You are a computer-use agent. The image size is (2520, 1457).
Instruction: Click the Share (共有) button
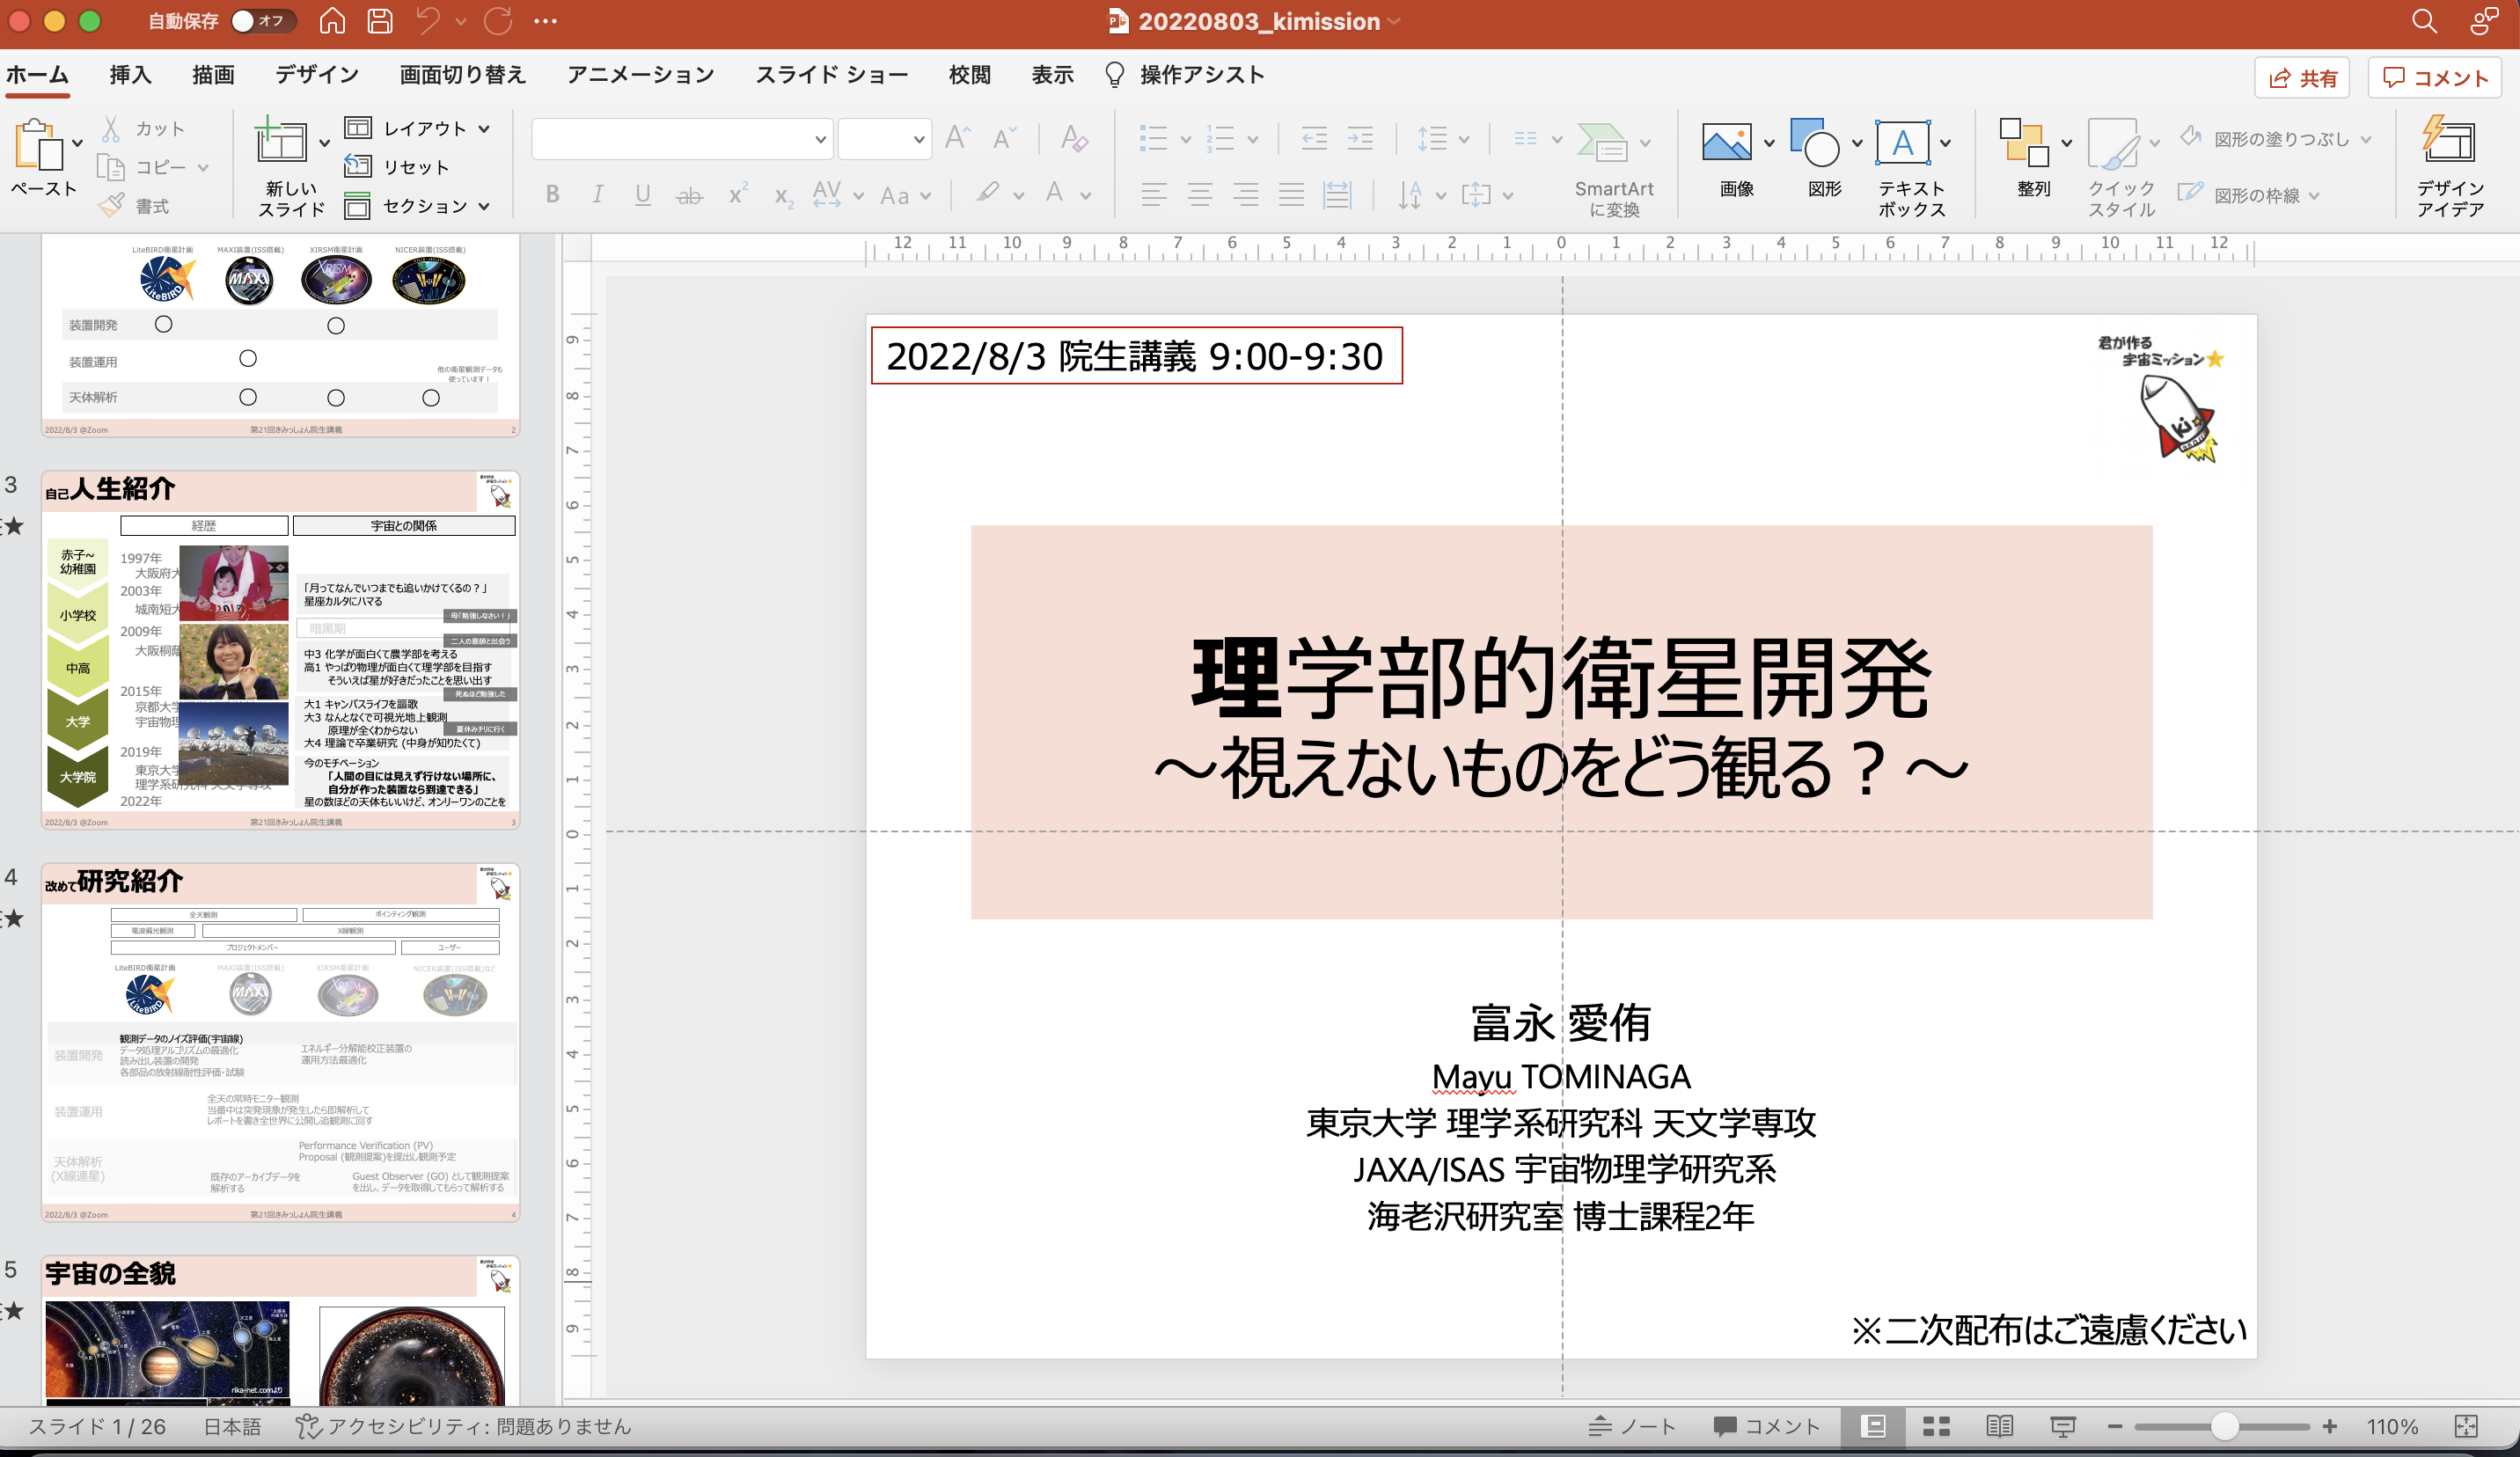point(2301,78)
